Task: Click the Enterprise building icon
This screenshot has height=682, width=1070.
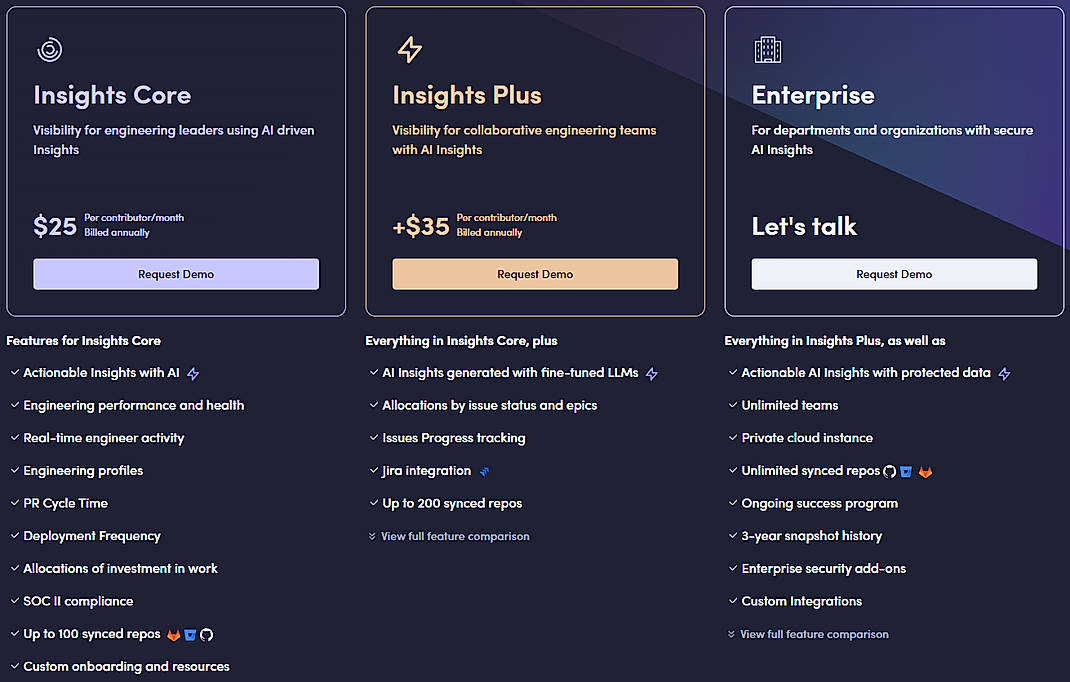Action: (767, 49)
